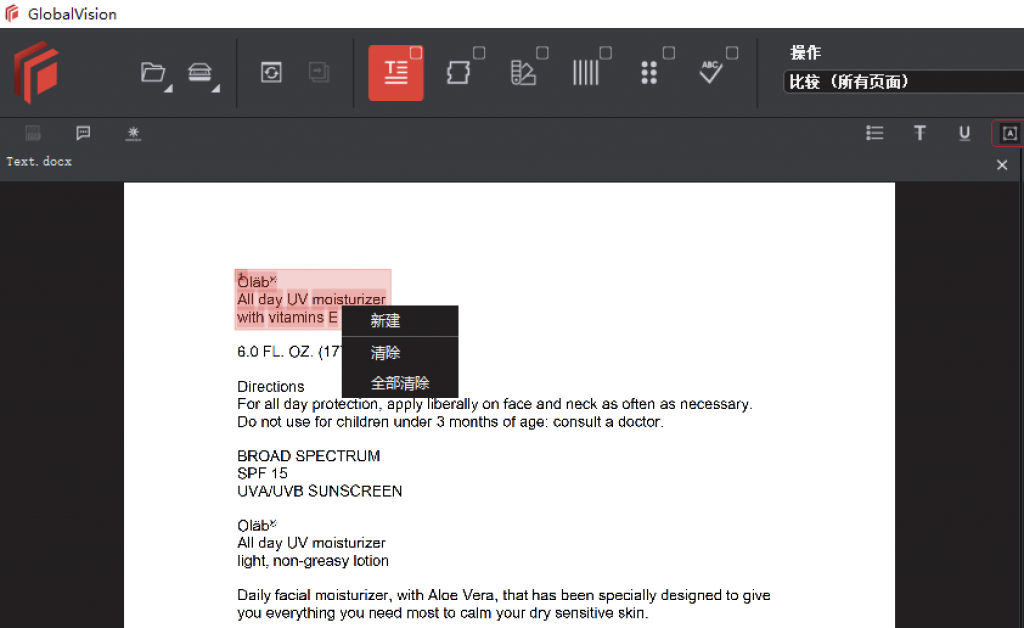Tick the checkbox beside the Color mode icon

[x=542, y=53]
